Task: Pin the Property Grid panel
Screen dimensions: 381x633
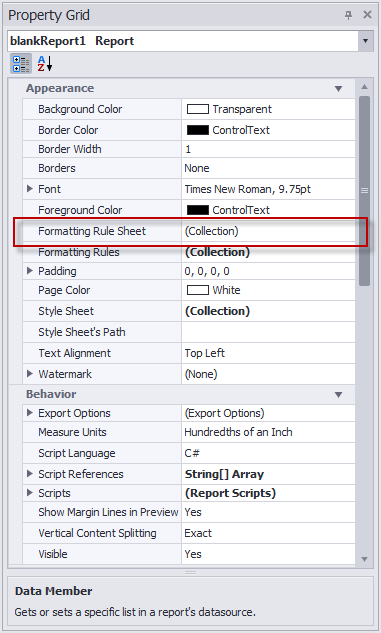Action: [348, 15]
